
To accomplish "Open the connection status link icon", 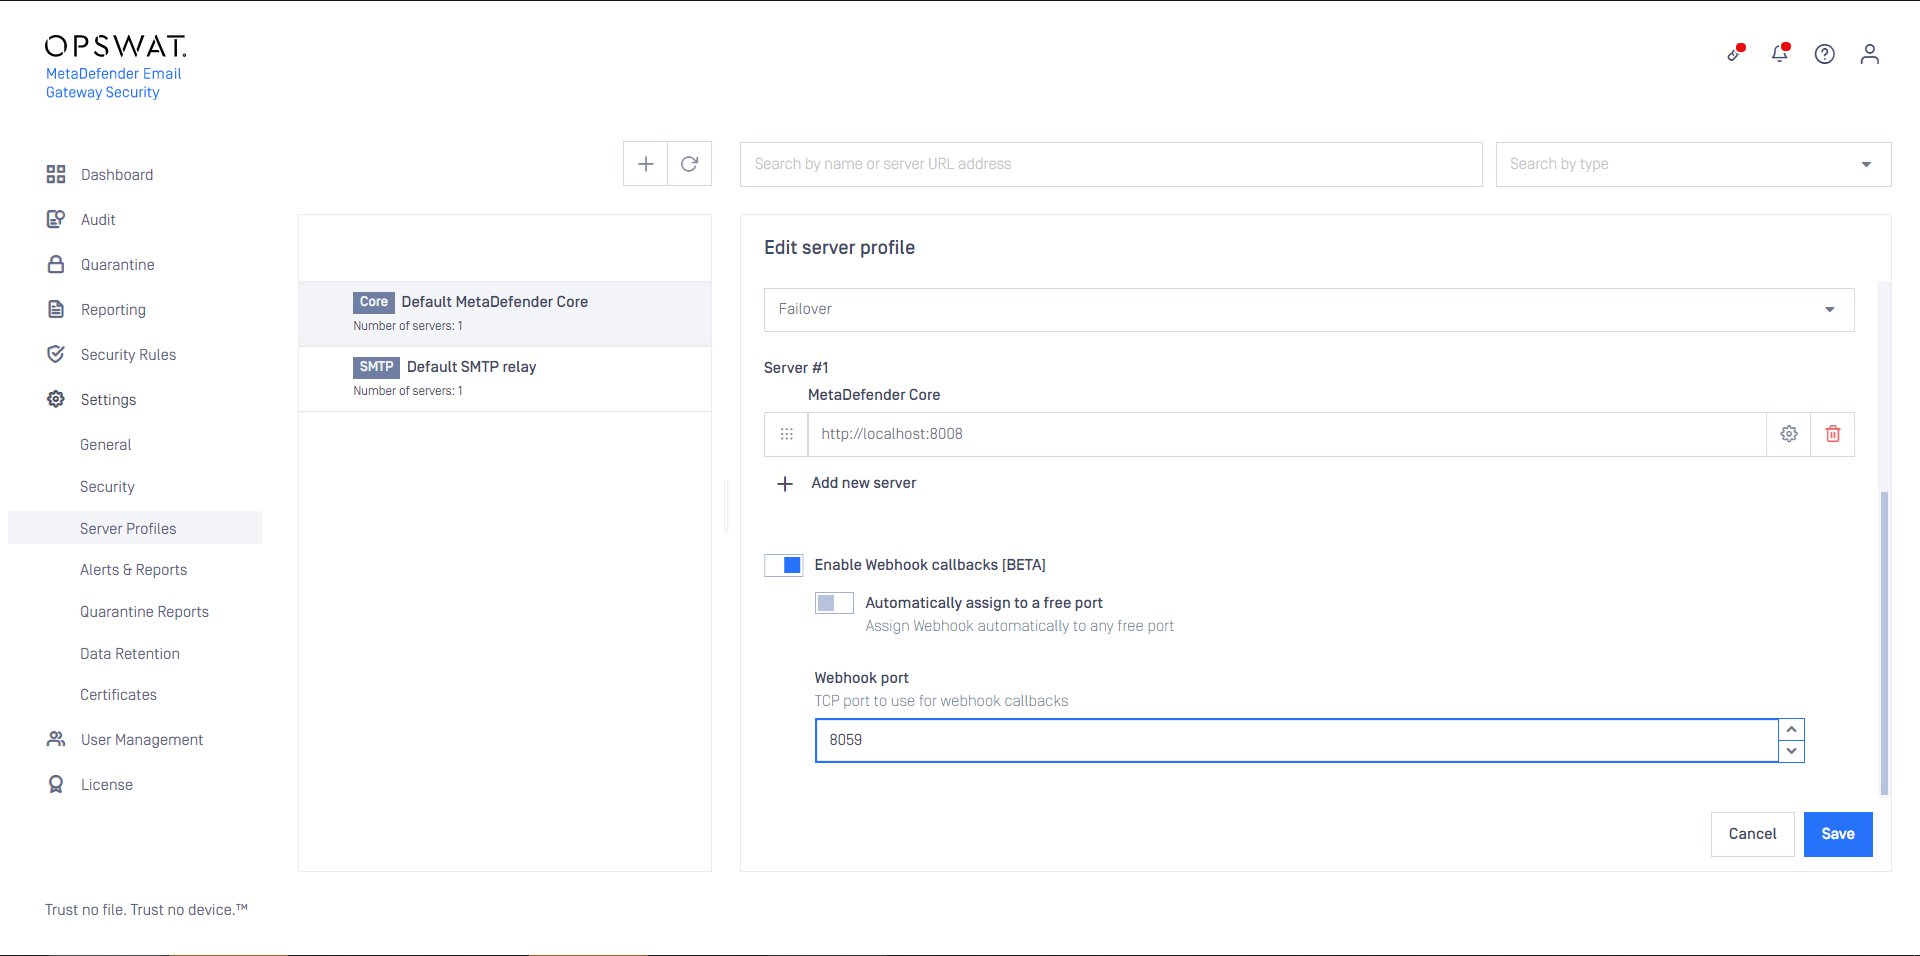I will pos(1735,54).
